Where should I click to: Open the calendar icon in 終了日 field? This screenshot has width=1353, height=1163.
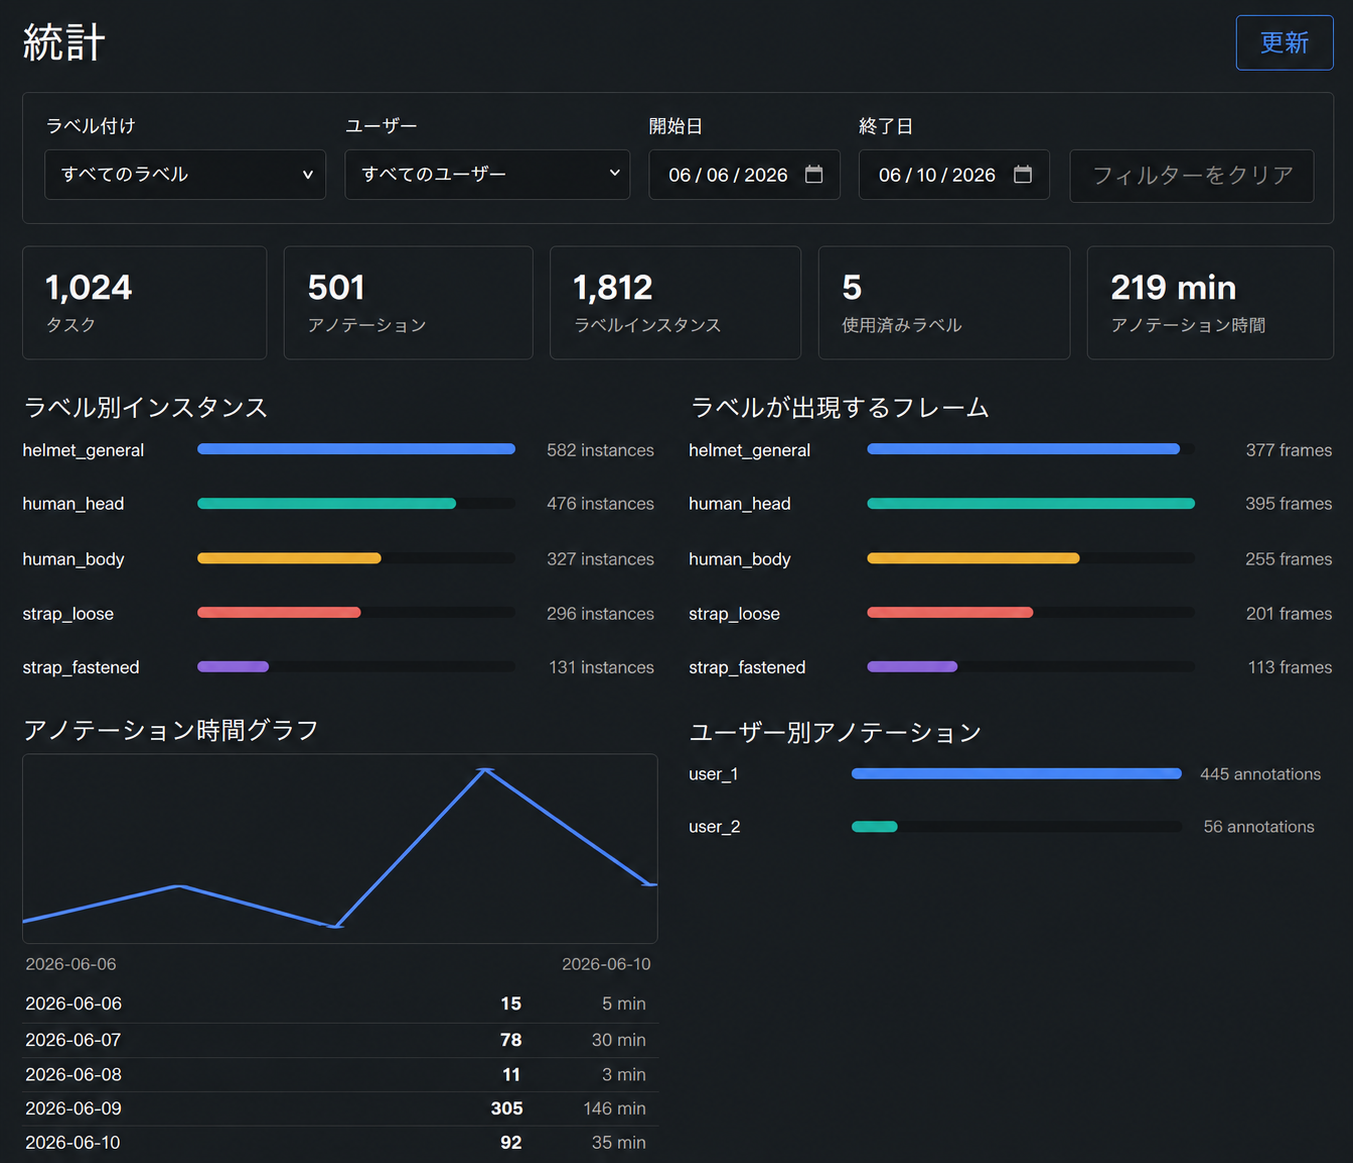(1022, 175)
